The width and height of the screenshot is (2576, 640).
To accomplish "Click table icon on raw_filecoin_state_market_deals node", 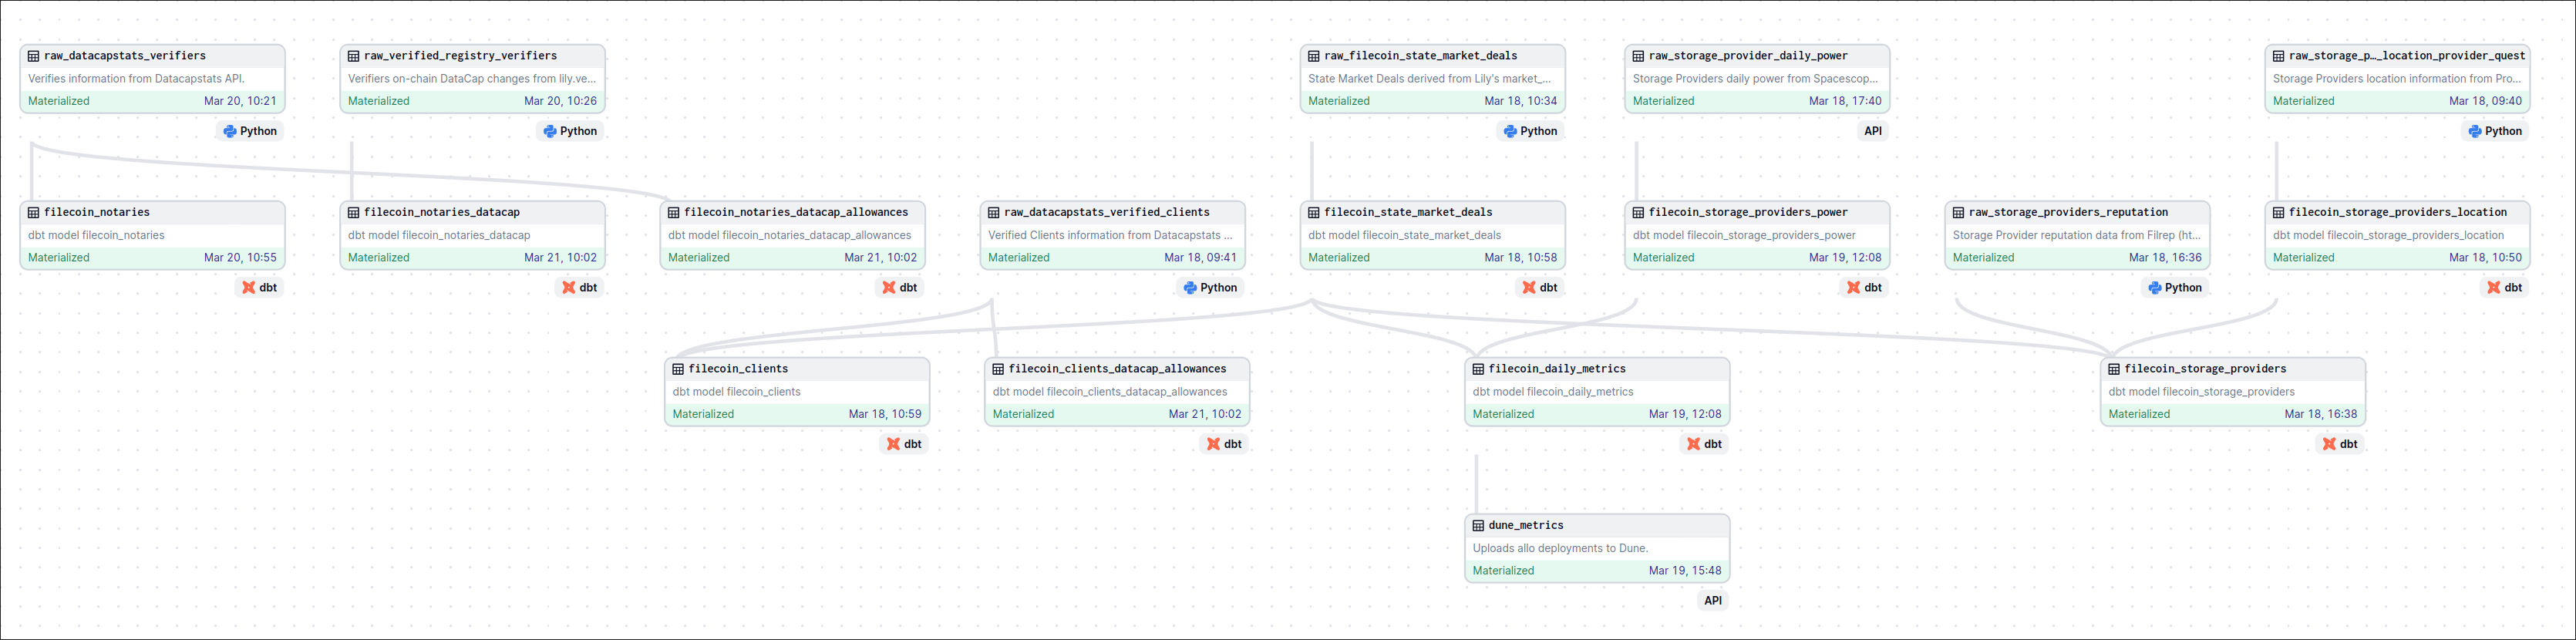I will point(1314,56).
